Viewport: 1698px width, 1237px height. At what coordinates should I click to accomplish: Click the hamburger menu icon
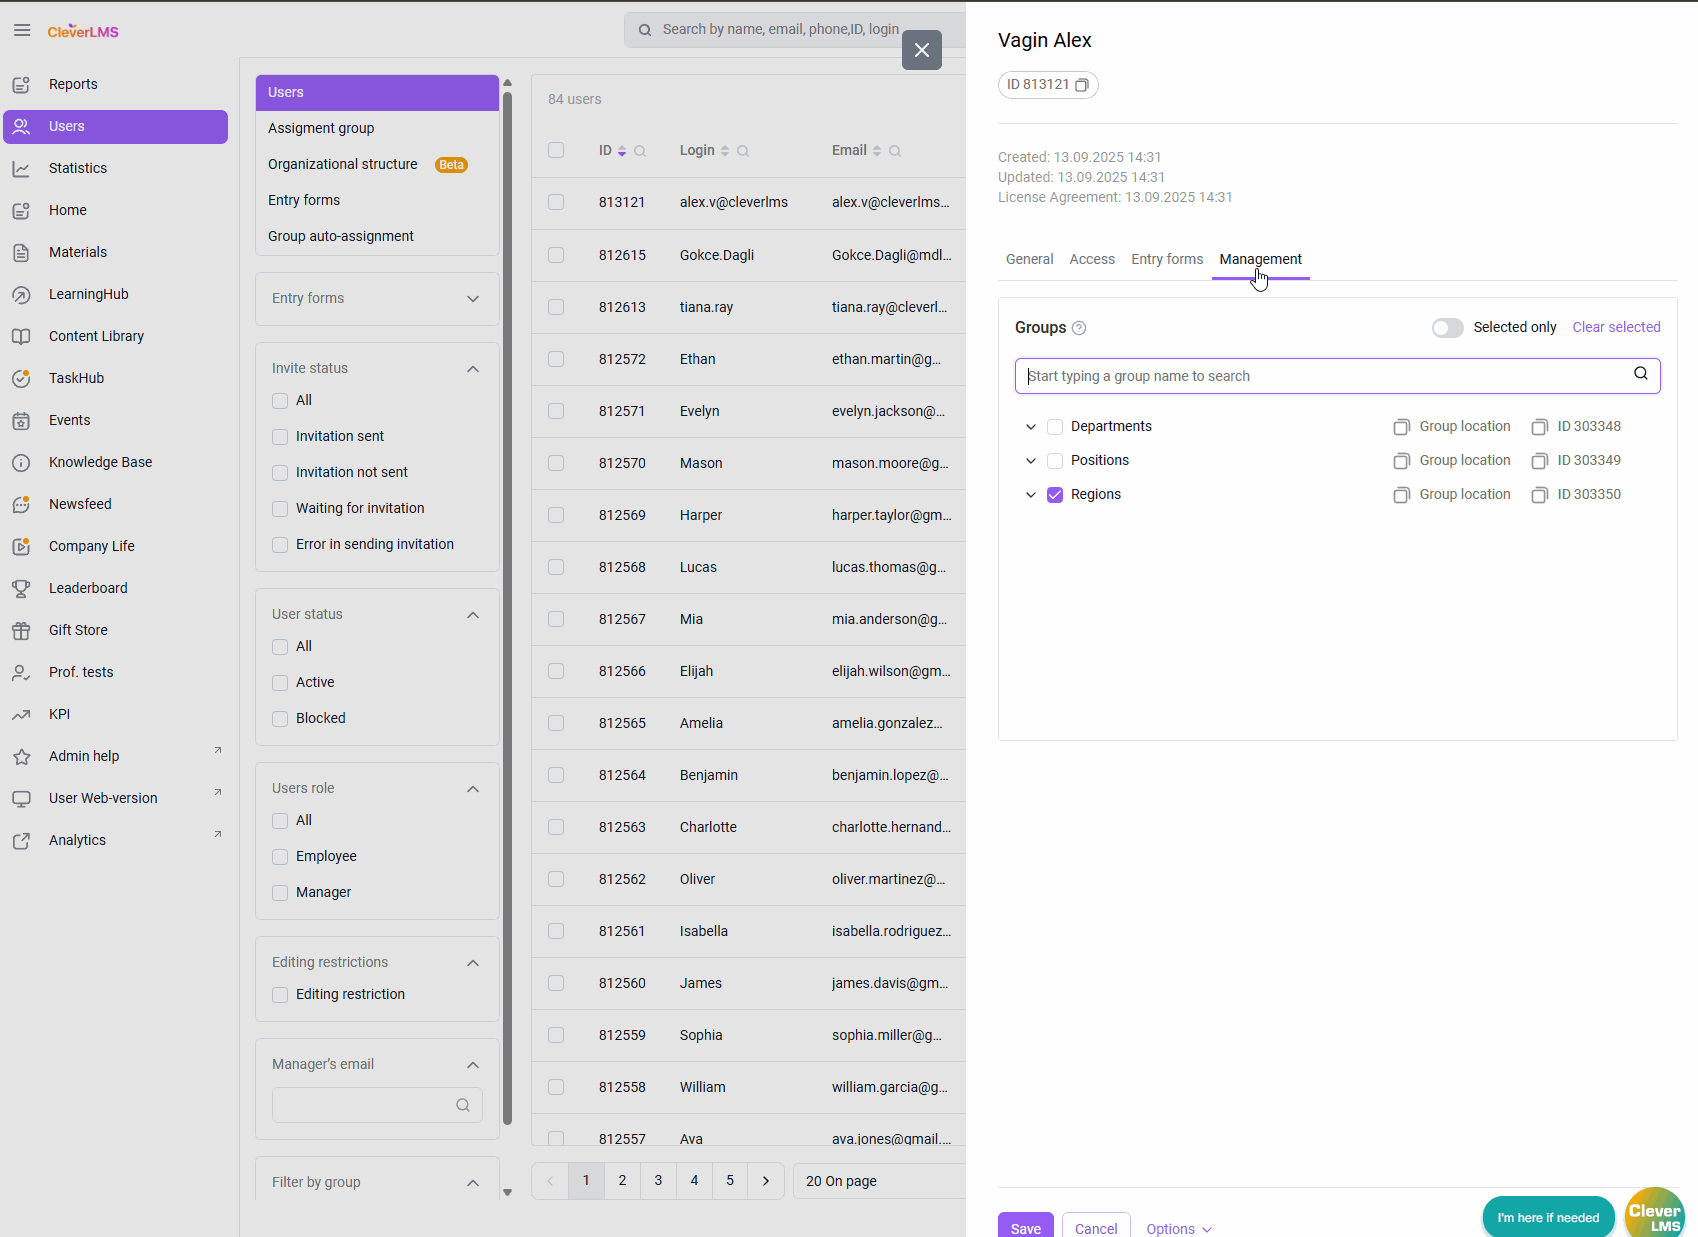click(x=22, y=30)
